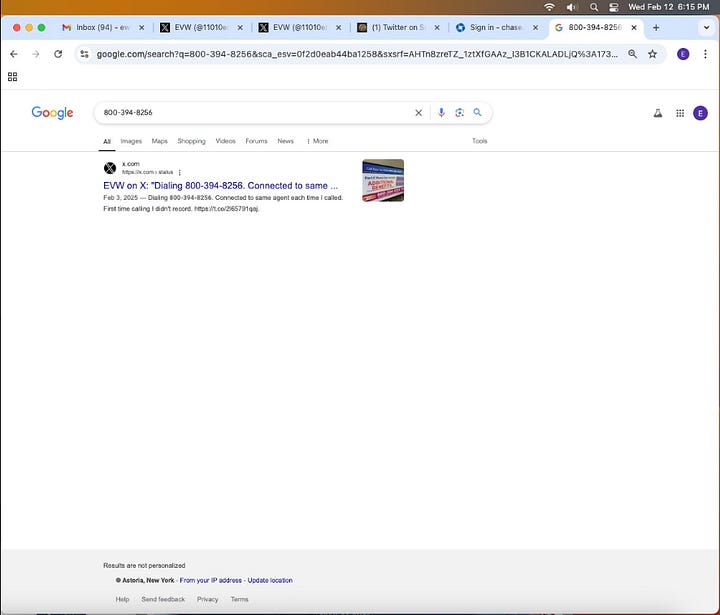Search by image with Google Lens

[x=459, y=113]
